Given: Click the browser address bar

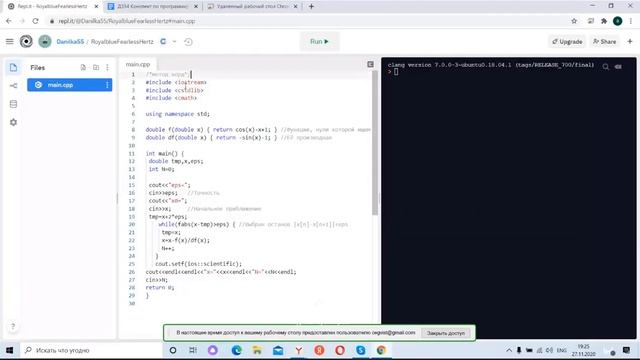Looking at the screenshot, I should (306, 21).
